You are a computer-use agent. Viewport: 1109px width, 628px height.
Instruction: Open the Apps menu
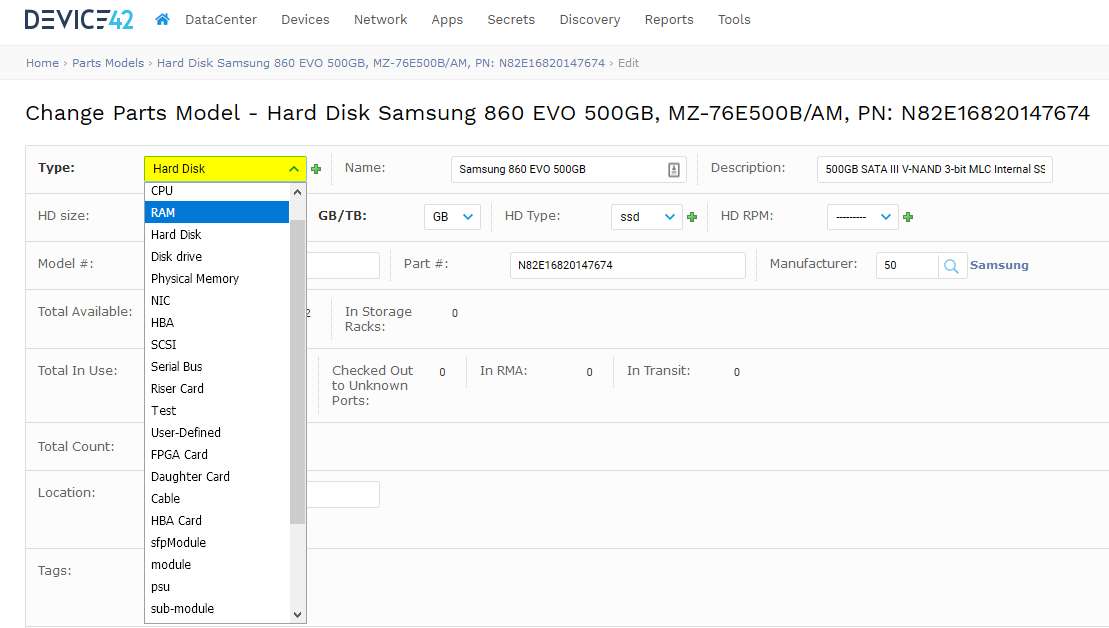coord(447,20)
